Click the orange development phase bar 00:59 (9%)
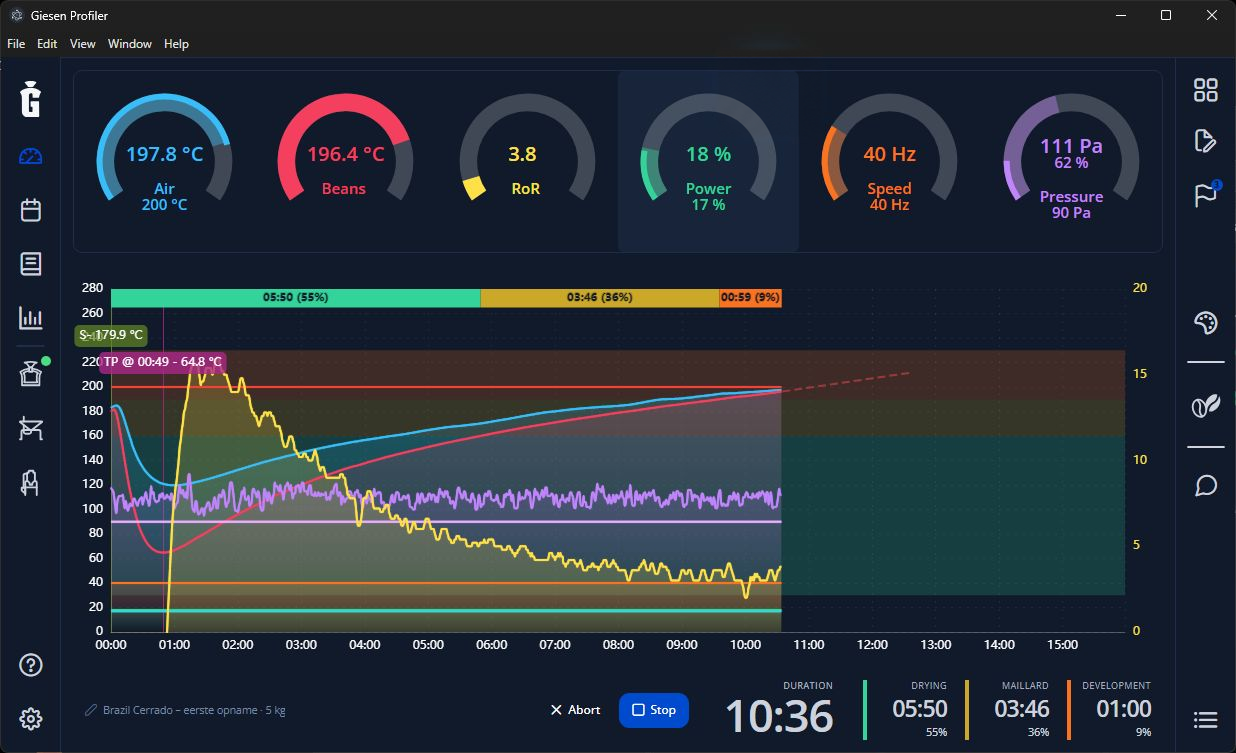The height and width of the screenshot is (753, 1236). click(x=750, y=297)
